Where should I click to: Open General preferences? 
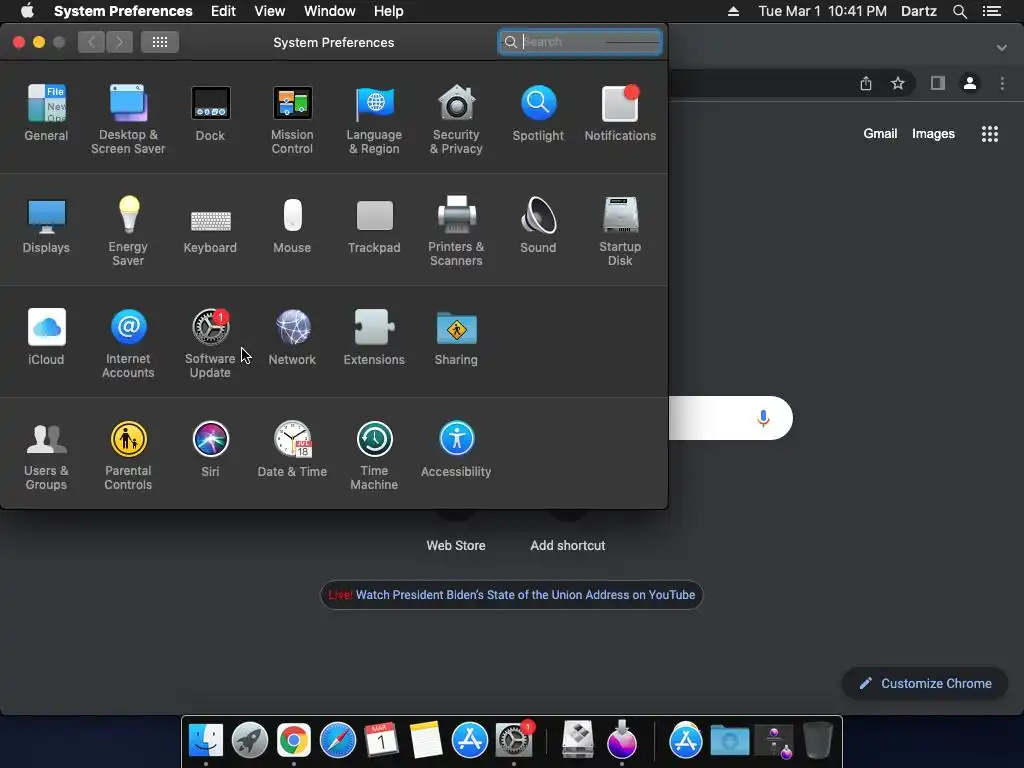(x=46, y=112)
